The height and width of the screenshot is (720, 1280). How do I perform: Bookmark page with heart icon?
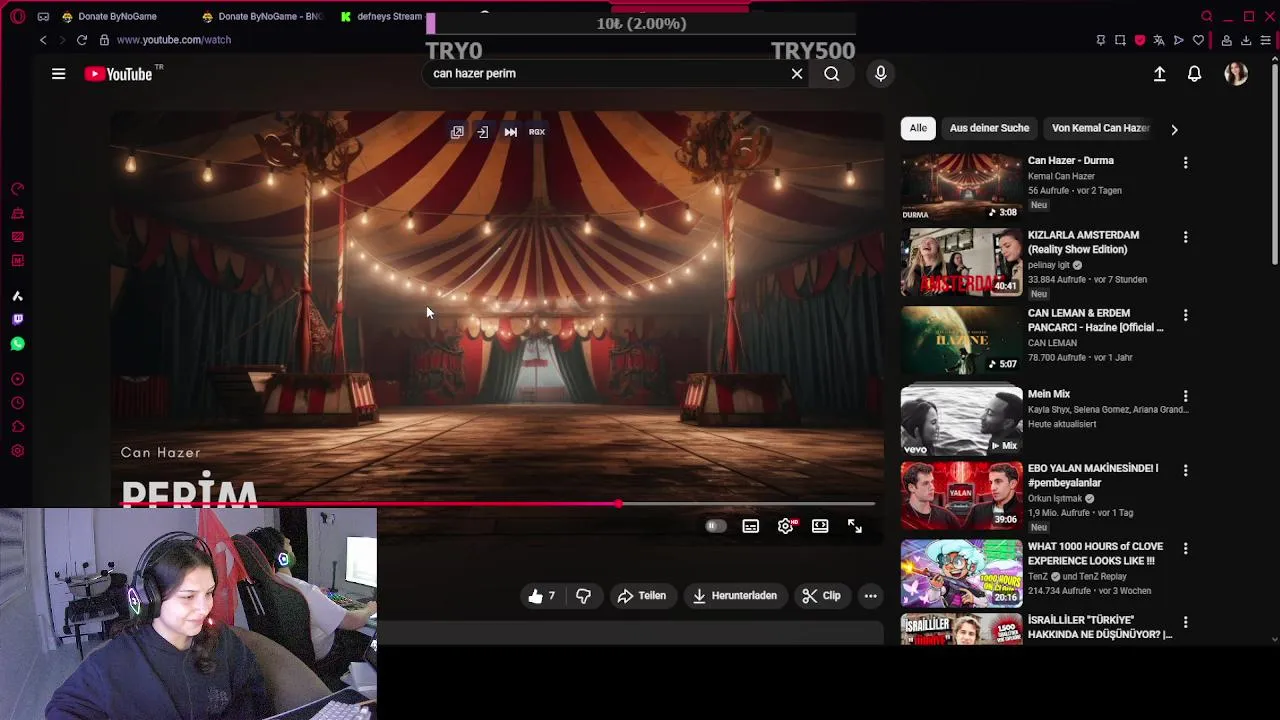[x=1198, y=40]
